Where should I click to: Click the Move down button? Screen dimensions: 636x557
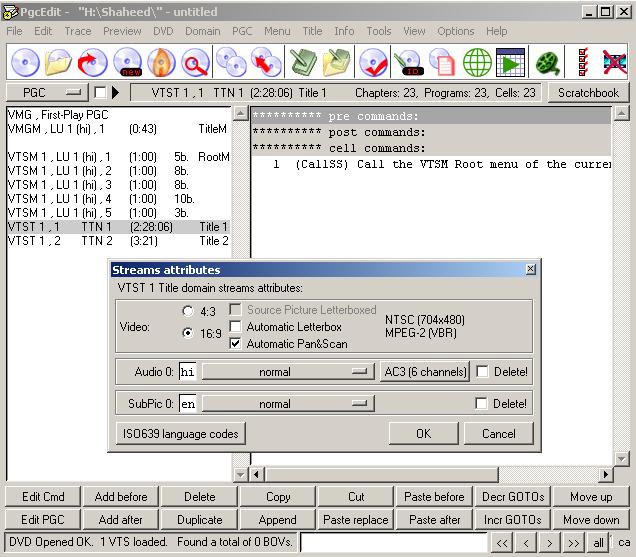[591, 520]
